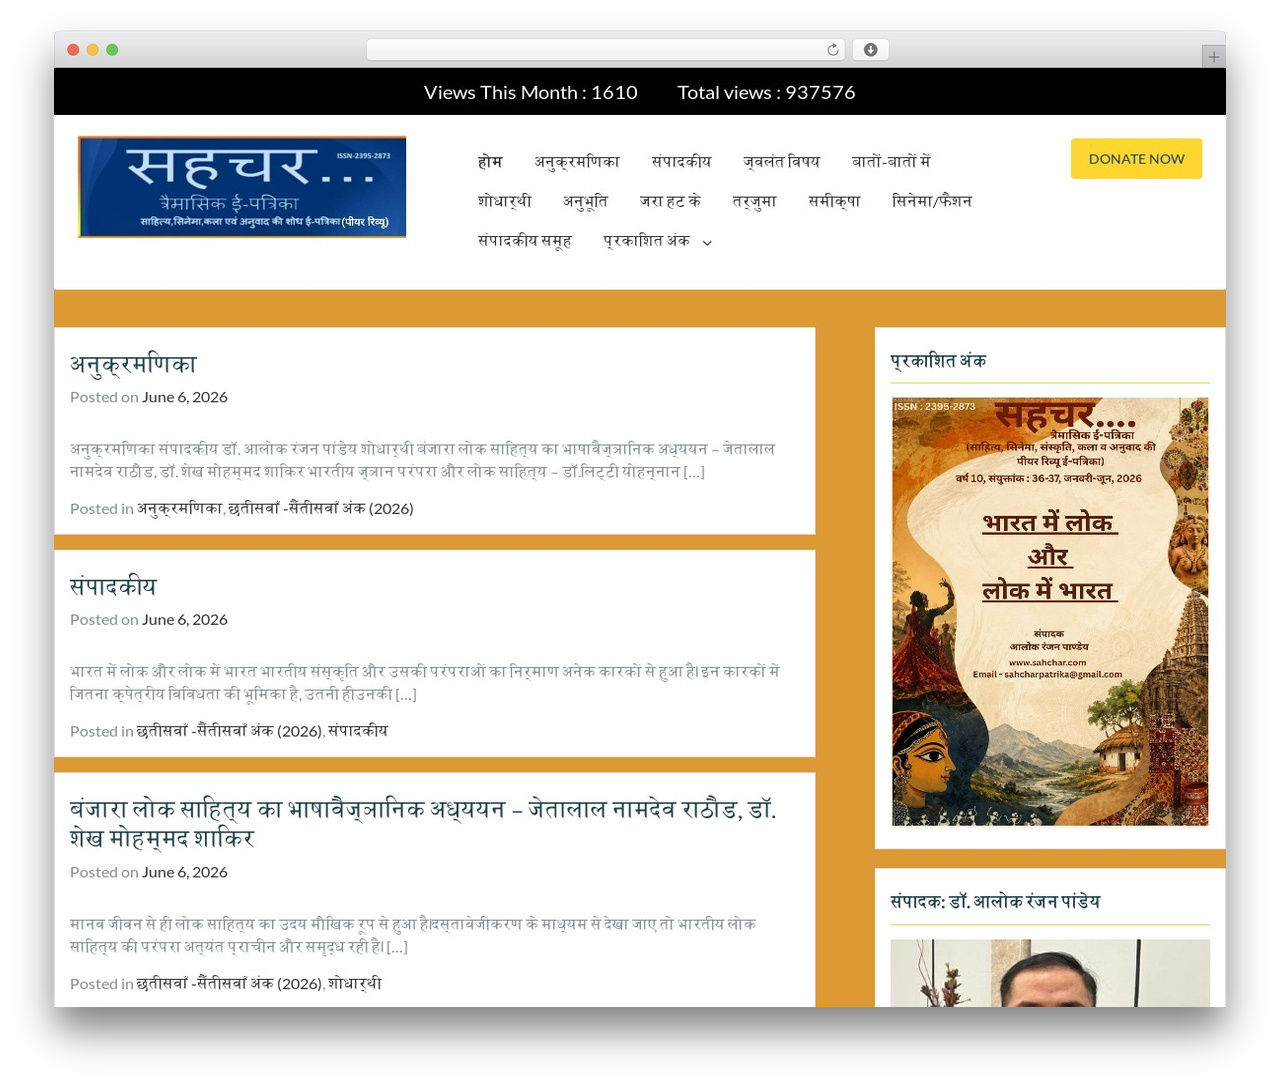Open the जरा हट के menu item

pos(670,201)
